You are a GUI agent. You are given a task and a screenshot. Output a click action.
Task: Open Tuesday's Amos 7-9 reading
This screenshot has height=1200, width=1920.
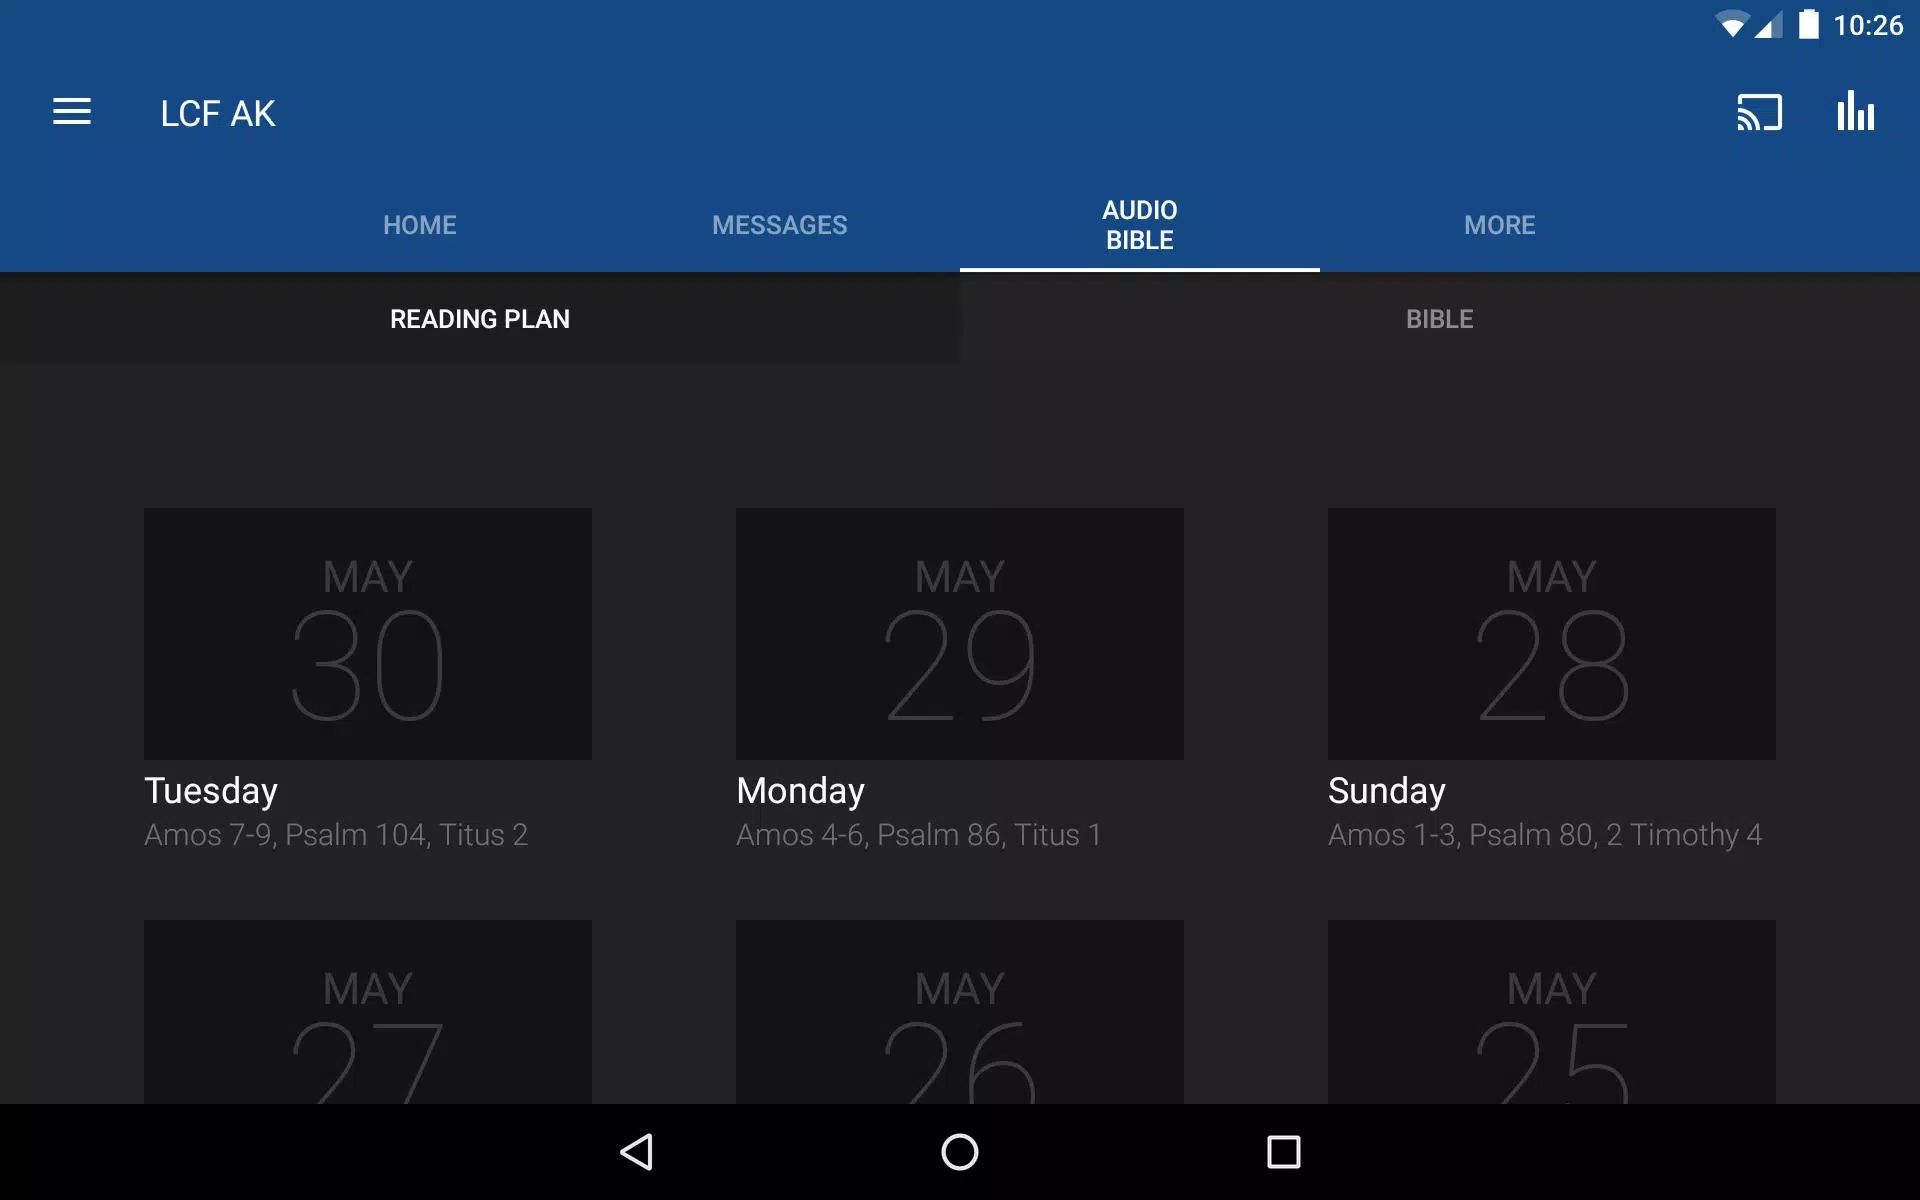pos(336,835)
